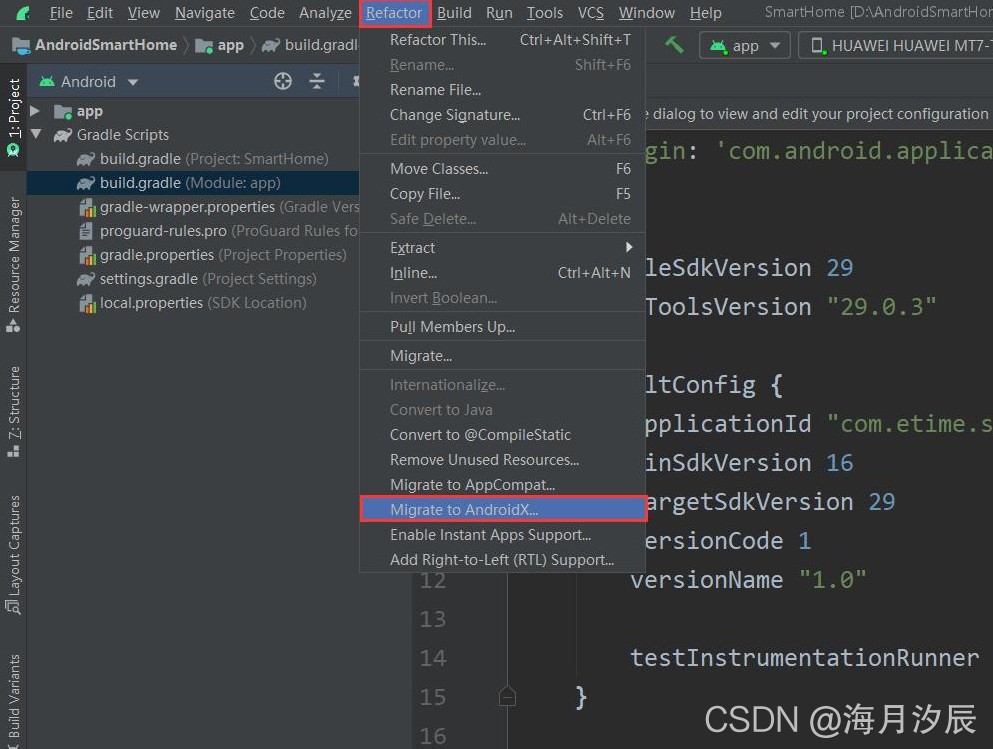Viewport: 993px width, 749px height.
Task: Click the Android Studio logo icon
Action: click(23, 13)
